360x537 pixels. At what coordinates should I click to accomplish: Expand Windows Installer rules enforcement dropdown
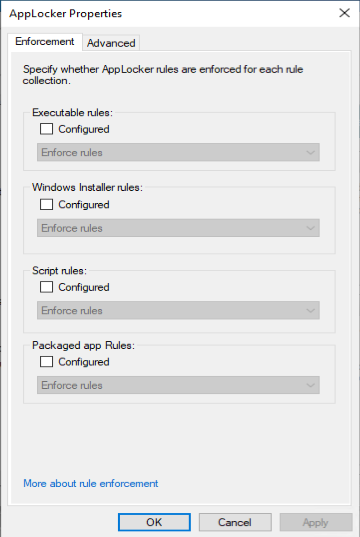(178, 228)
